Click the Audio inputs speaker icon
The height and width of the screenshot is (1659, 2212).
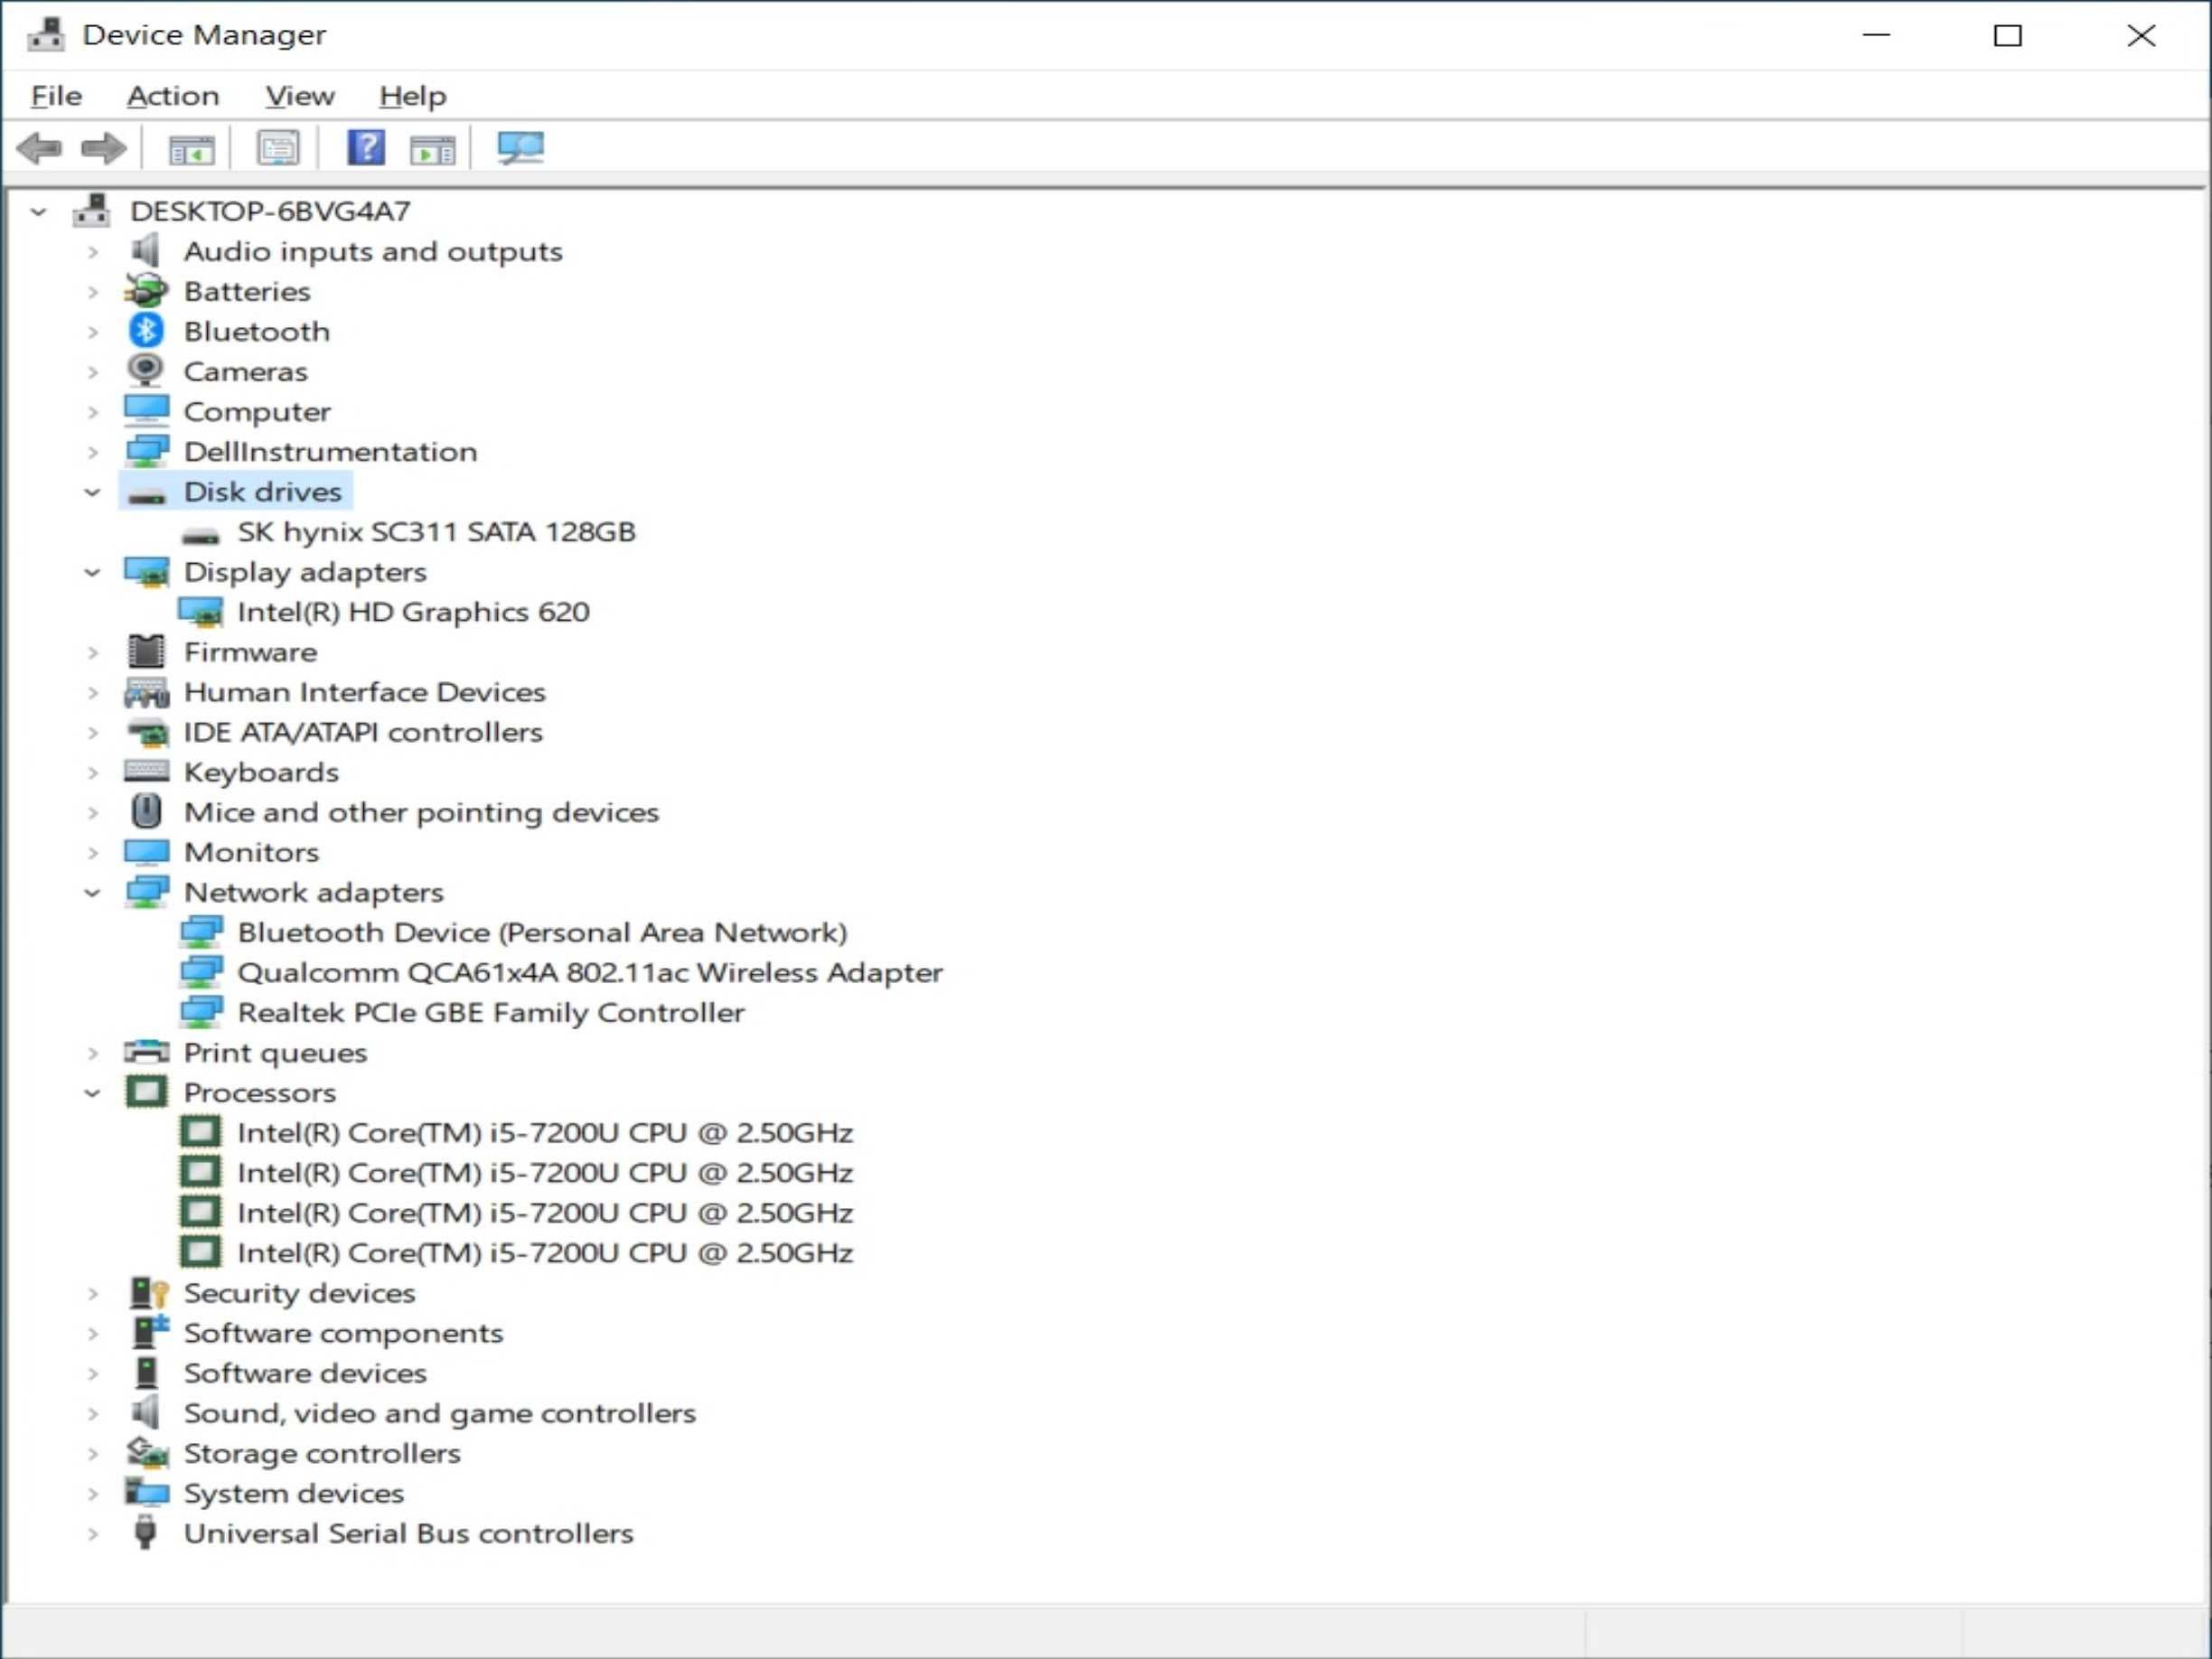pos(146,251)
